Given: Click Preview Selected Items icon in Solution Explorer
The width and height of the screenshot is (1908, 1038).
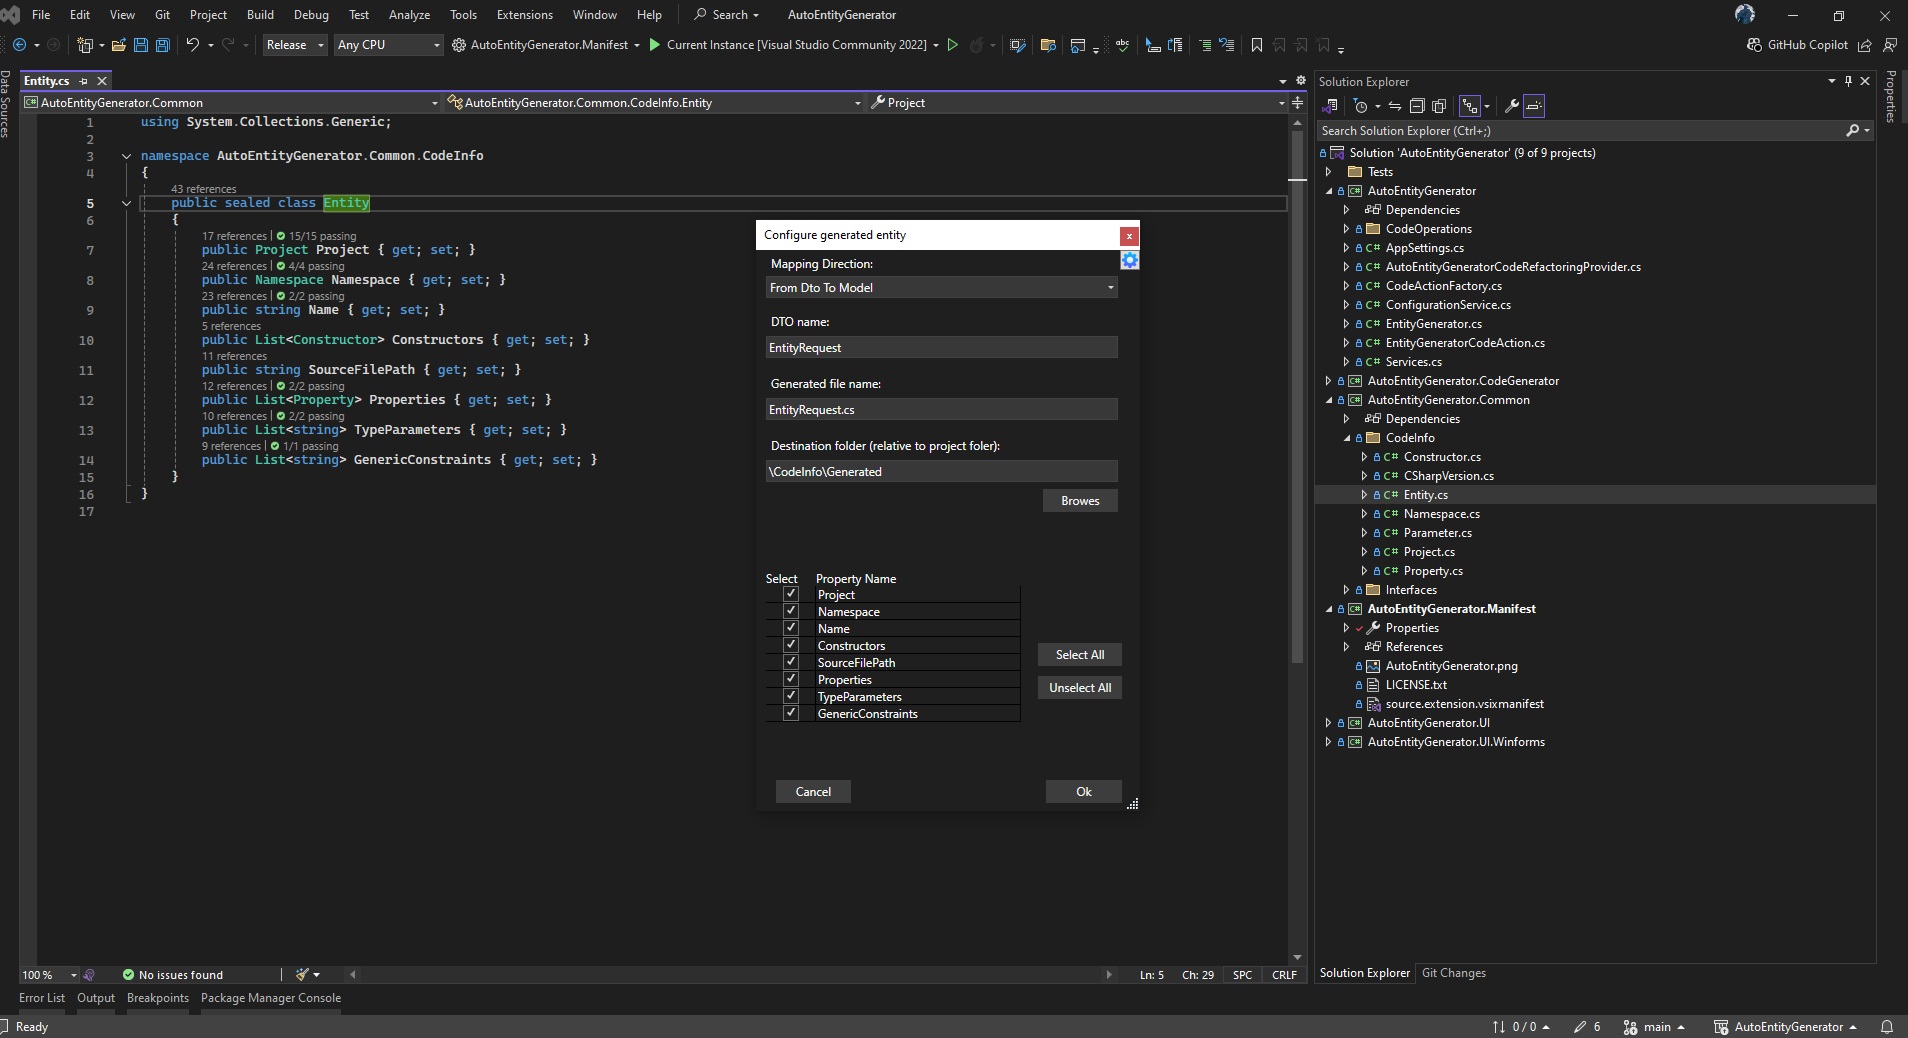Looking at the screenshot, I should point(1534,106).
